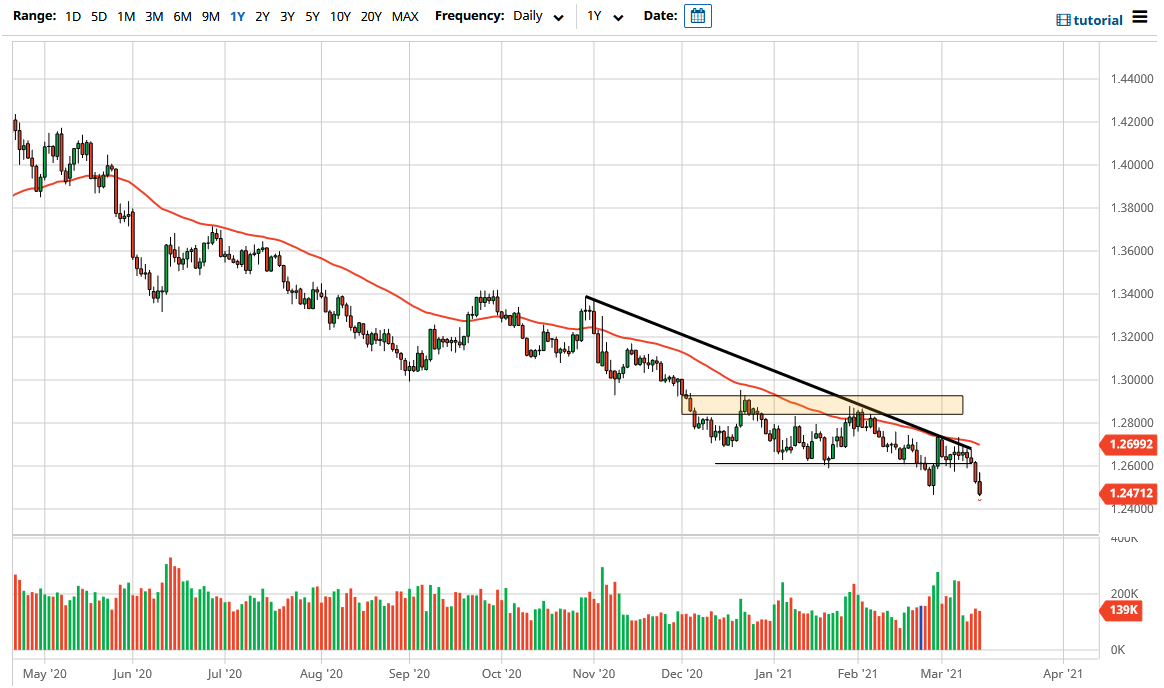Click the active 1Y range tab
1164x688 pixels.
point(237,17)
